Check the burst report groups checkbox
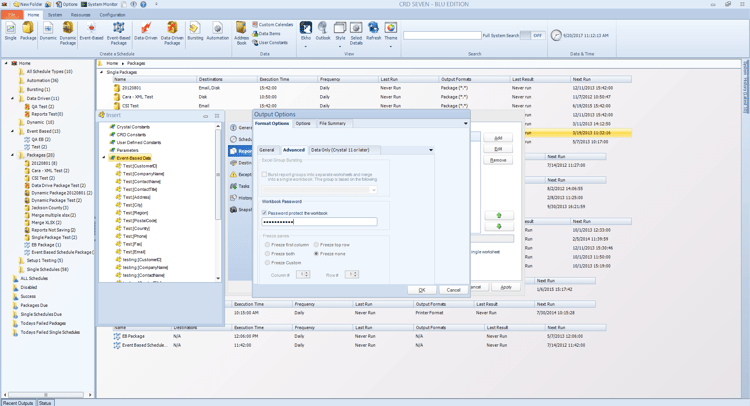 pos(265,175)
